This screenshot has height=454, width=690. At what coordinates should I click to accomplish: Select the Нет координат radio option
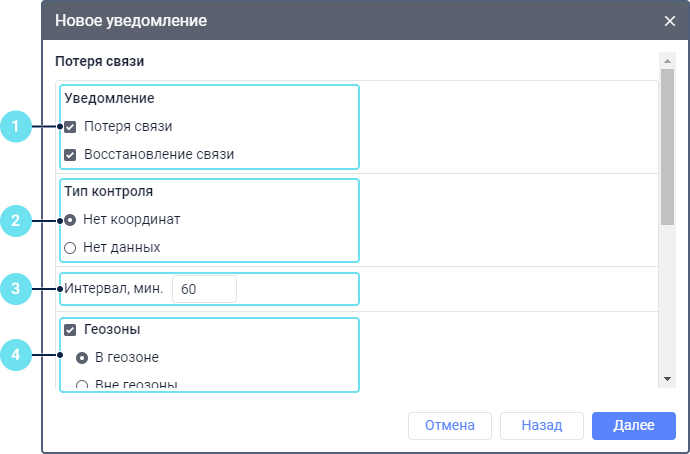coord(70,219)
